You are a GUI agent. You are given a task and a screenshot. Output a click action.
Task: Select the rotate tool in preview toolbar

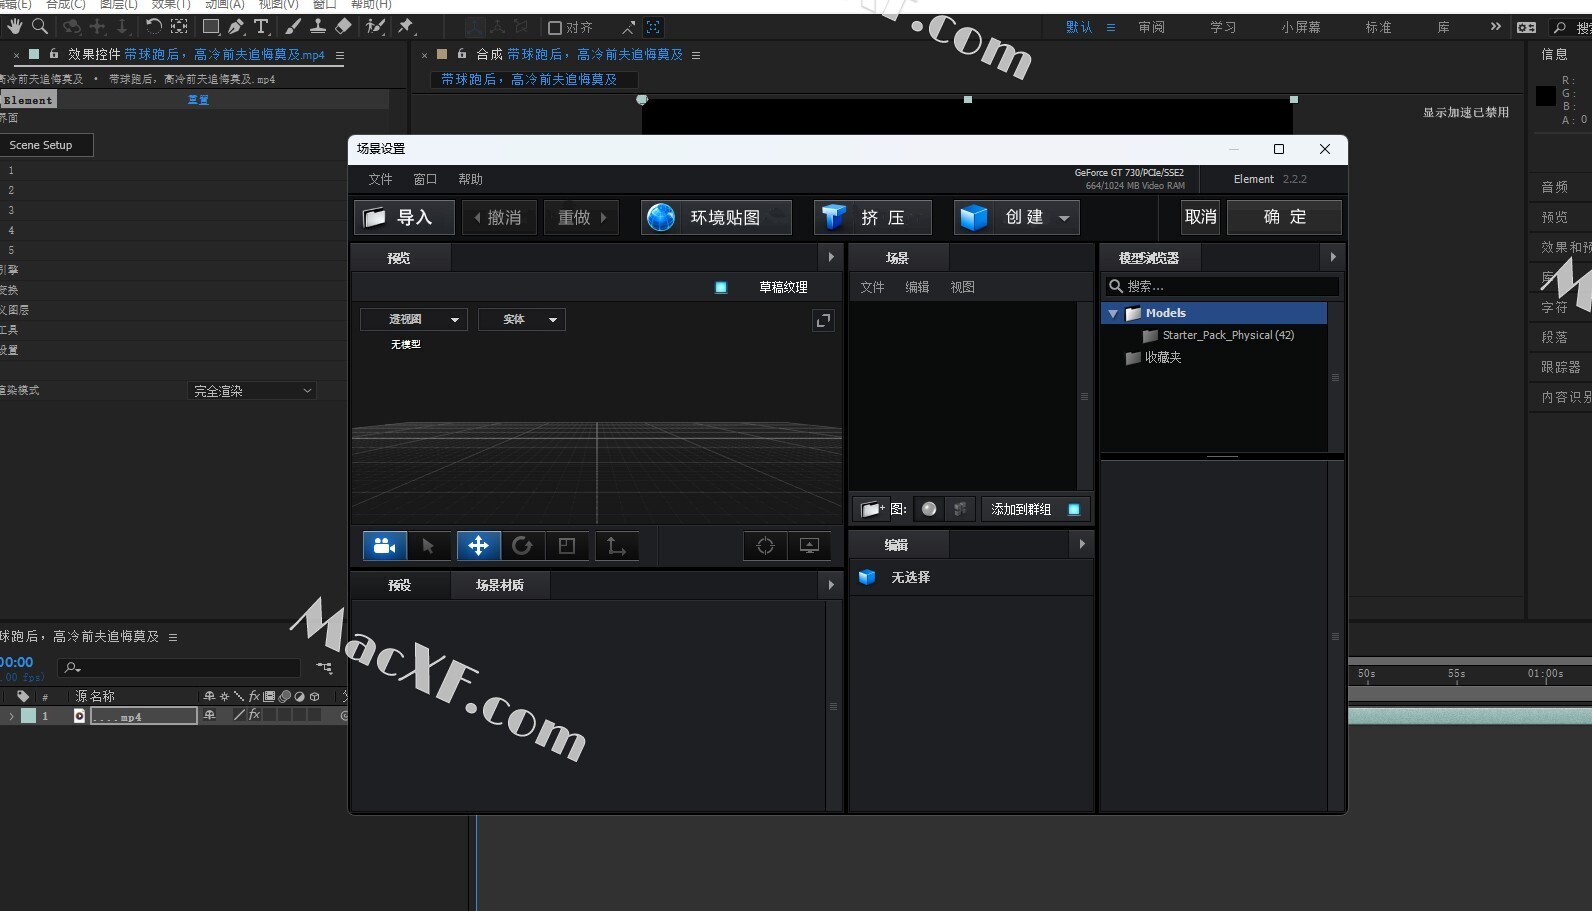[522, 546]
